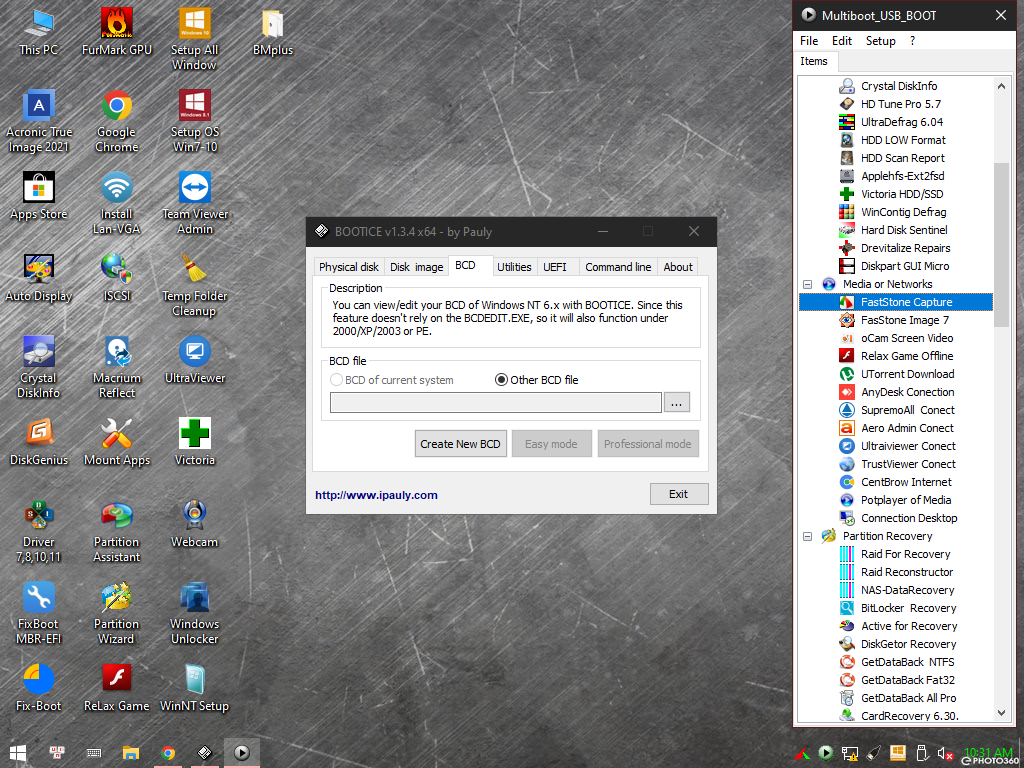Open Edit menu in Multiboot_USB_BOOT
The width and height of the screenshot is (1024, 768).
(x=842, y=40)
